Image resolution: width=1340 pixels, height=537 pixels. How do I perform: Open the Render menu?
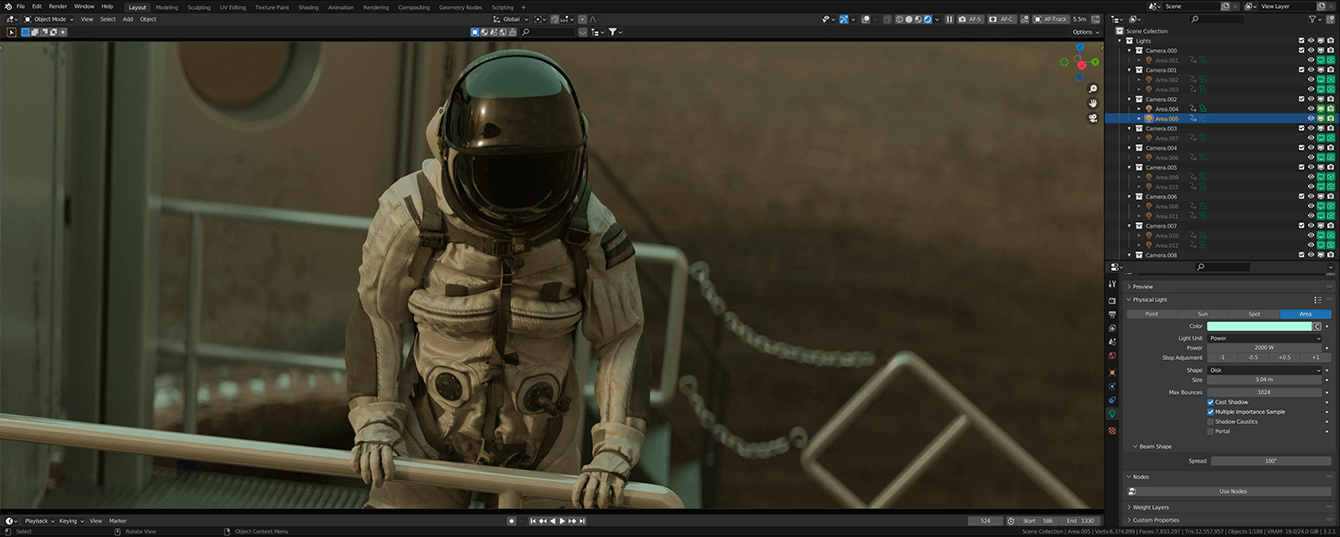click(58, 7)
